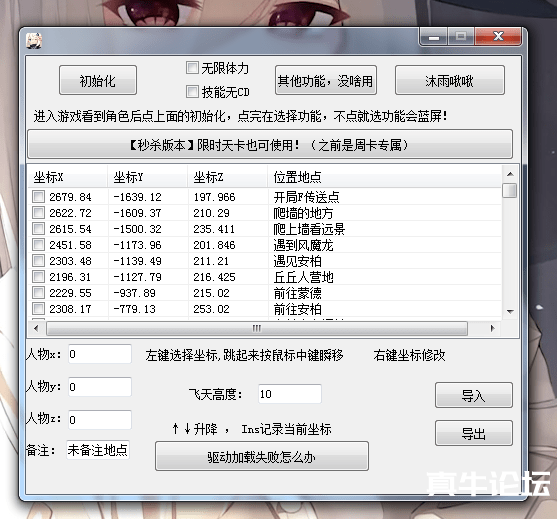557x519 pixels.
Task: Click the horizontal scroll left arrow
Action: click(36, 328)
